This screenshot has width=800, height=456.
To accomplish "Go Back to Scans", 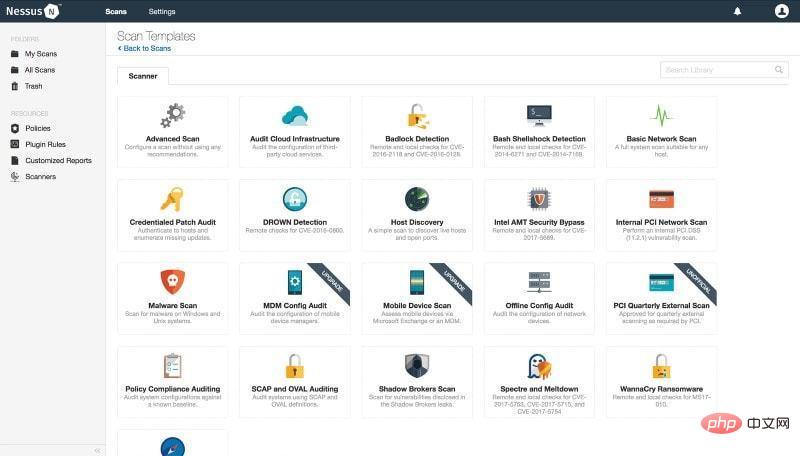I will [144, 48].
